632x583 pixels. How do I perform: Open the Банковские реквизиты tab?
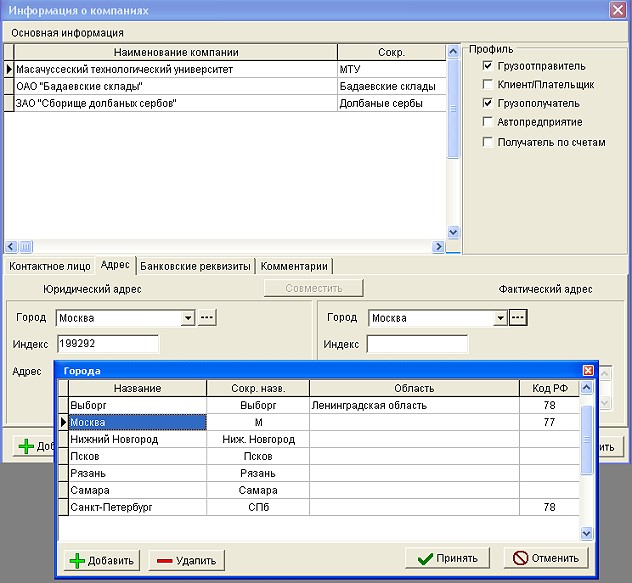tap(196, 266)
